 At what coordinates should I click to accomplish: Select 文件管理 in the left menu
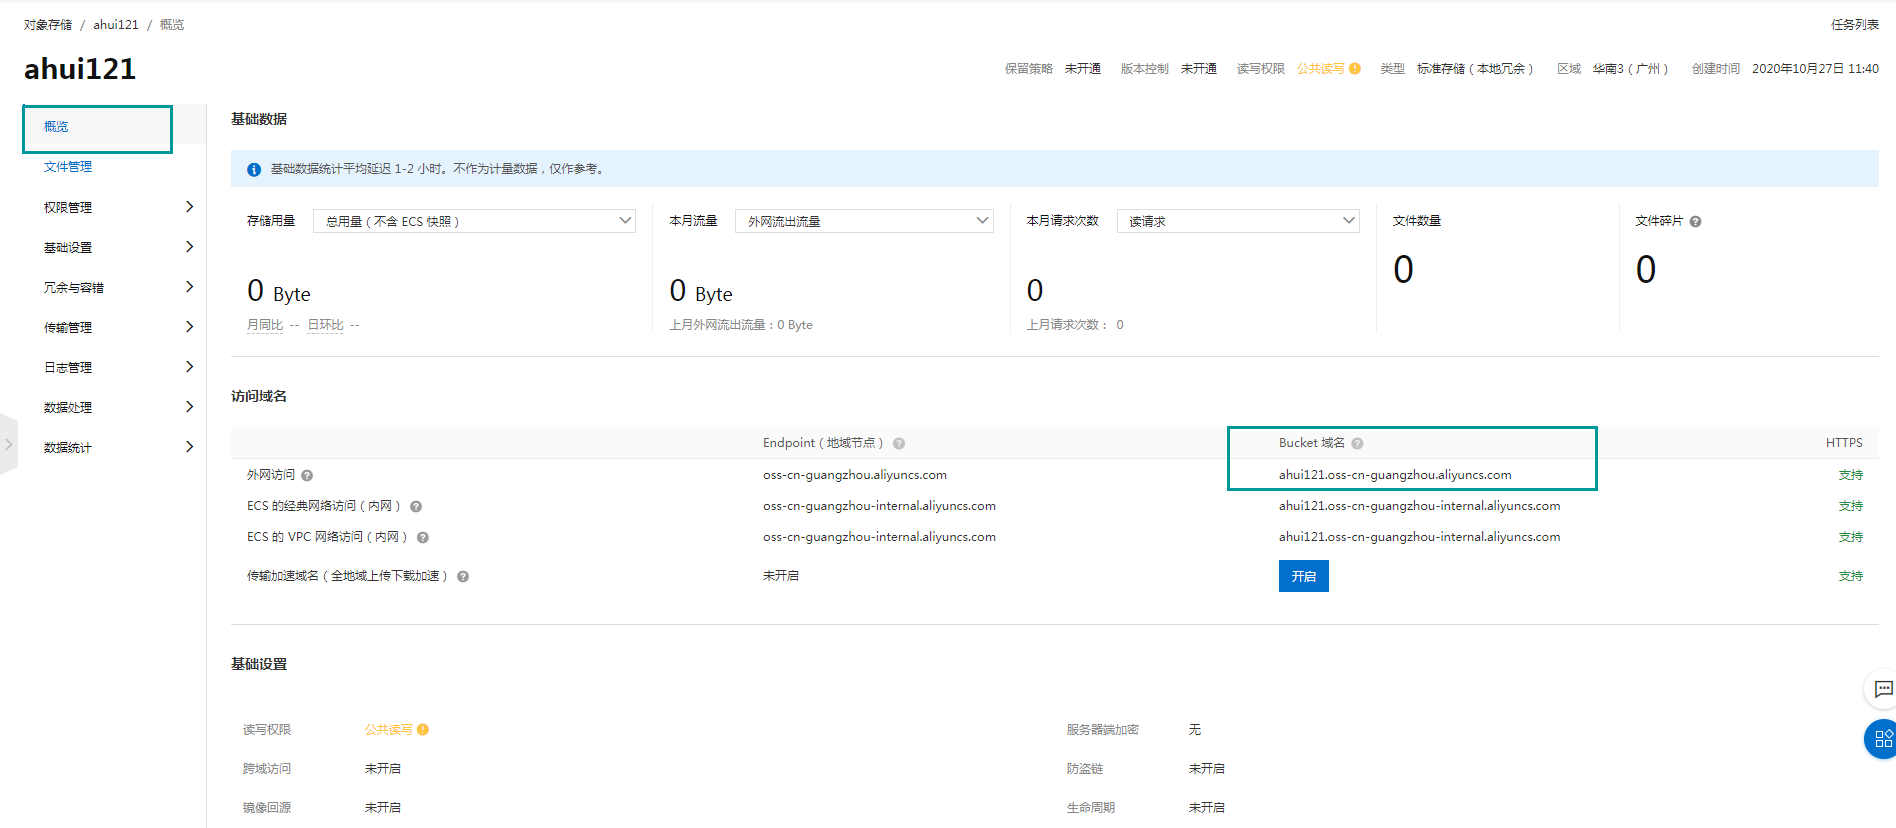click(68, 167)
